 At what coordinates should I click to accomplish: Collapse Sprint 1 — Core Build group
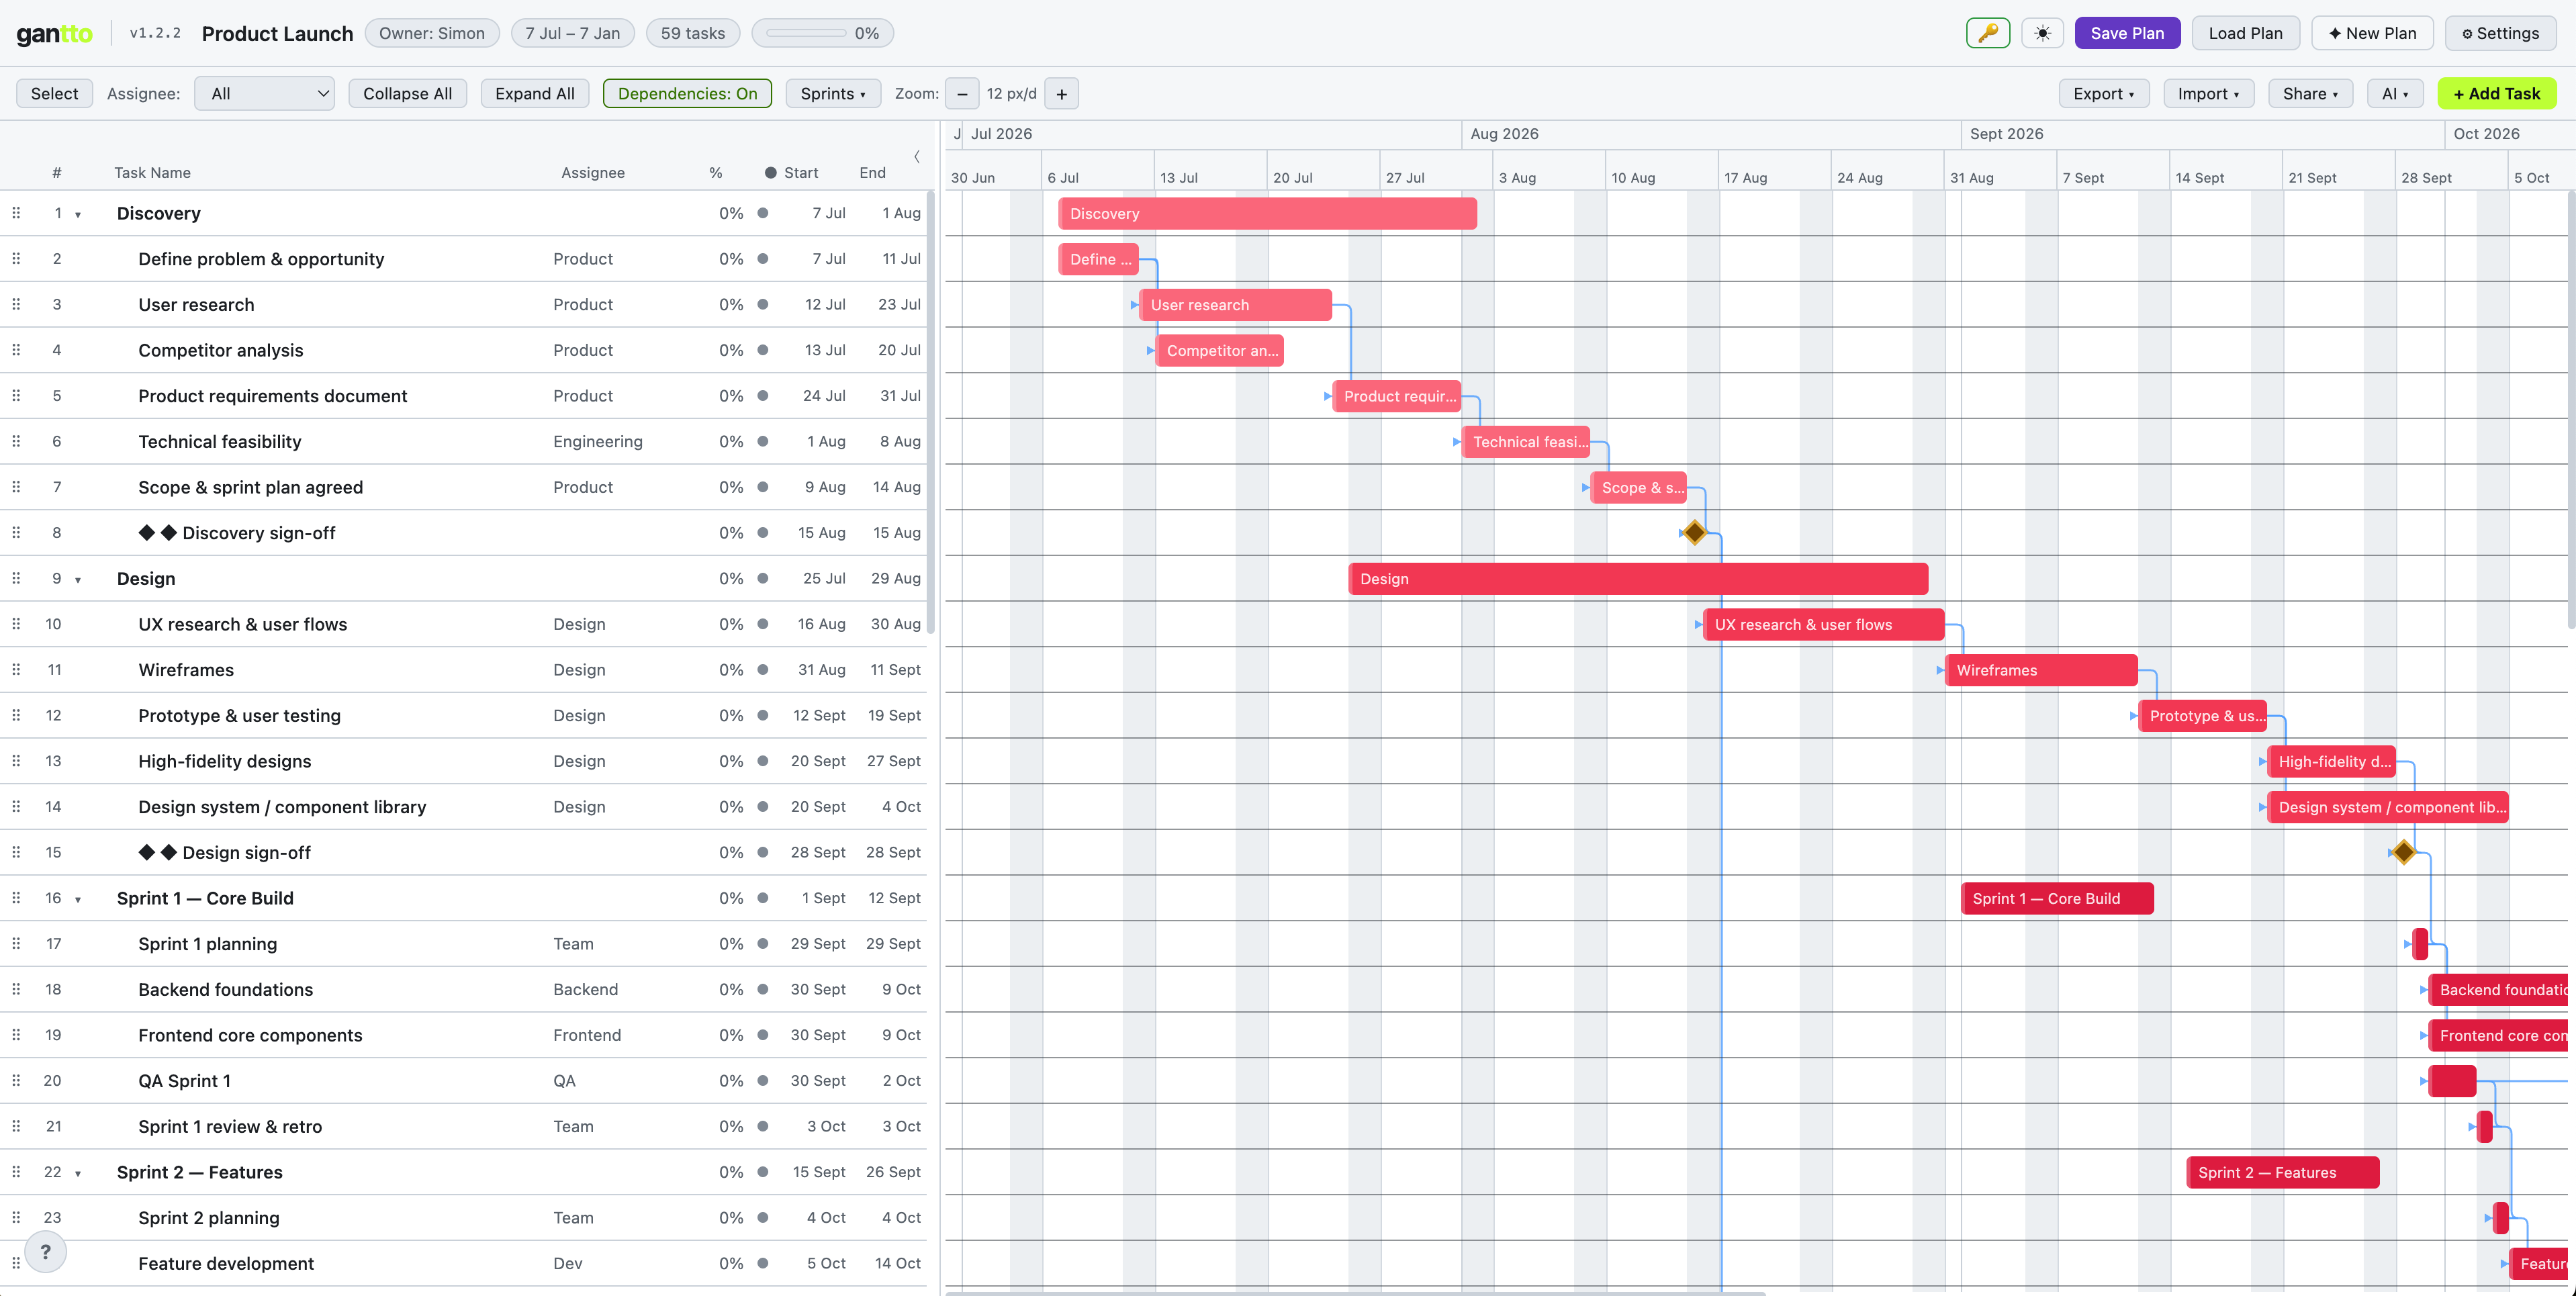pos(78,900)
